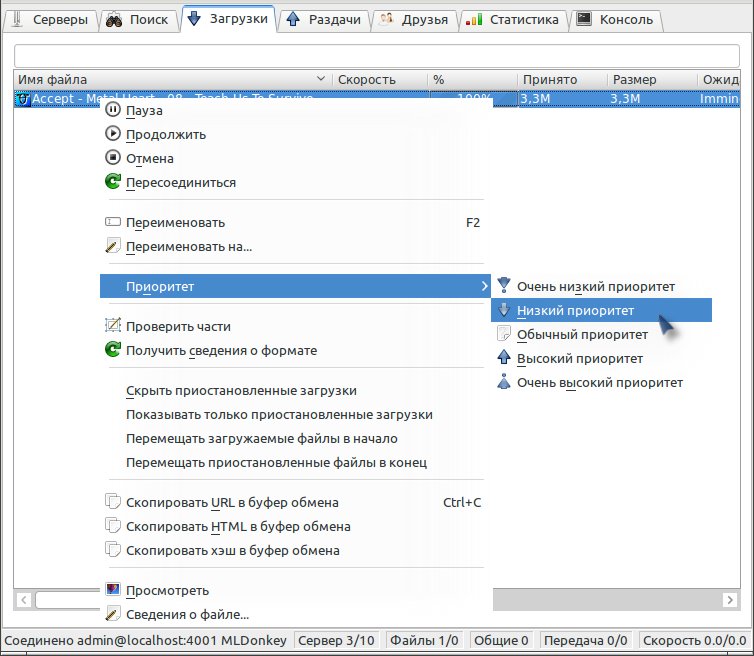Select the Загрузки tab
Viewport: 754px width, 656px height.
point(228,19)
